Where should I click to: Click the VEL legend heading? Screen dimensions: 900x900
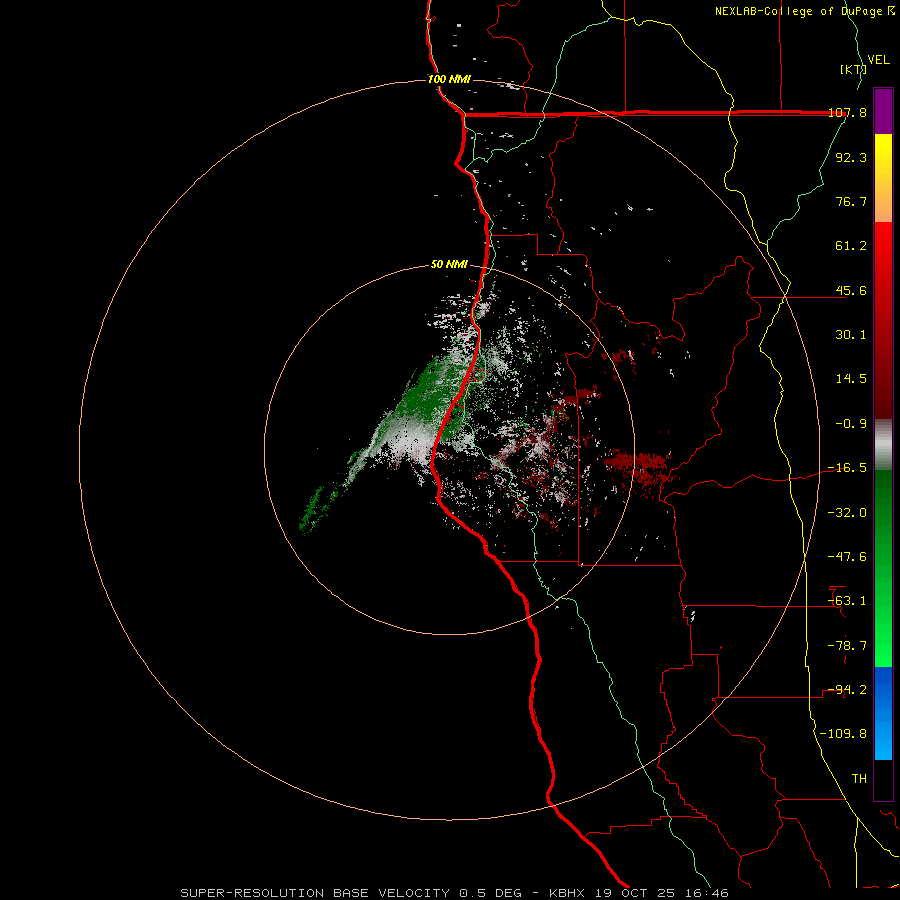coord(878,60)
